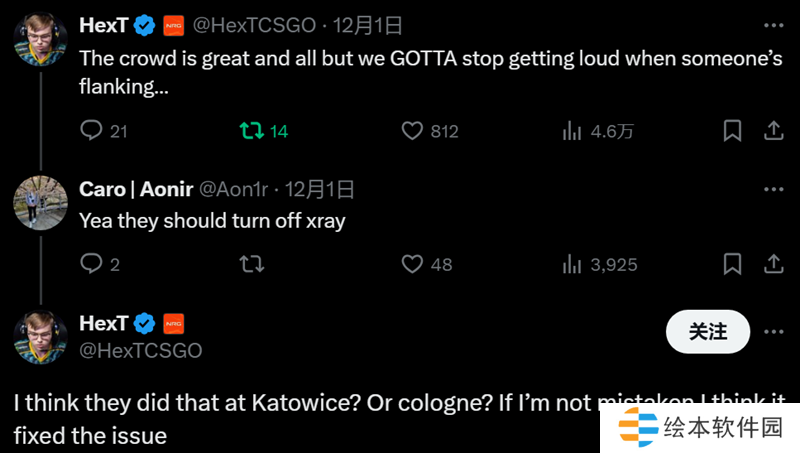Retweet the 'turn off xray' tweet
The width and height of the screenshot is (800, 453).
click(252, 264)
